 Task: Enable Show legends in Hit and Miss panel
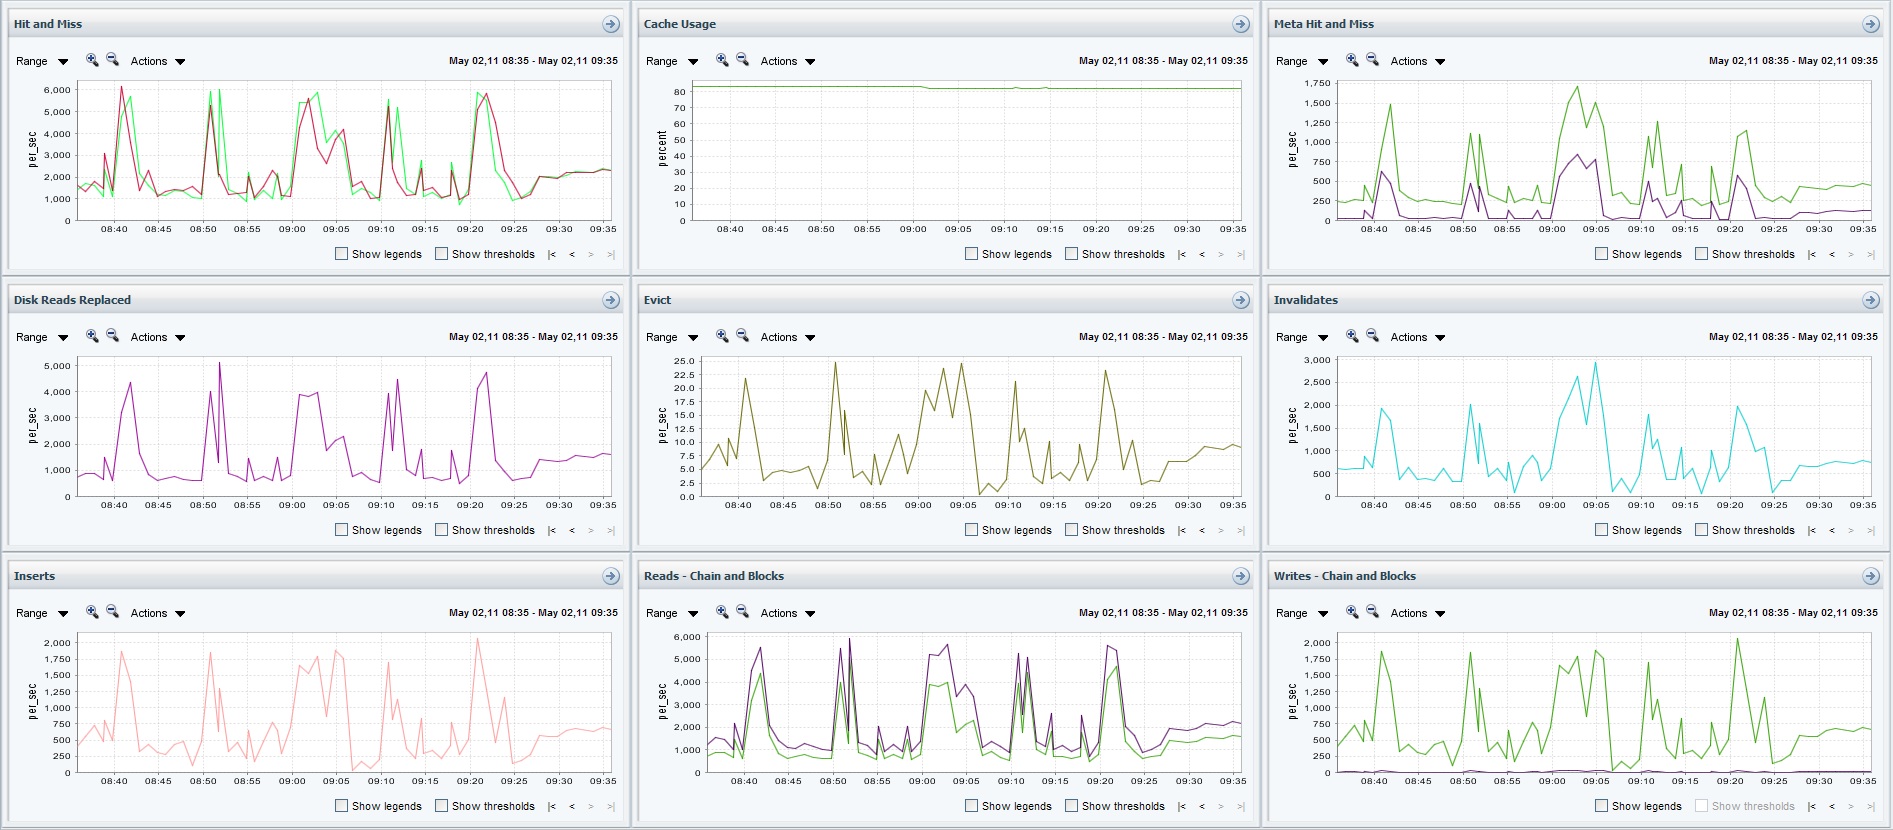(x=342, y=254)
